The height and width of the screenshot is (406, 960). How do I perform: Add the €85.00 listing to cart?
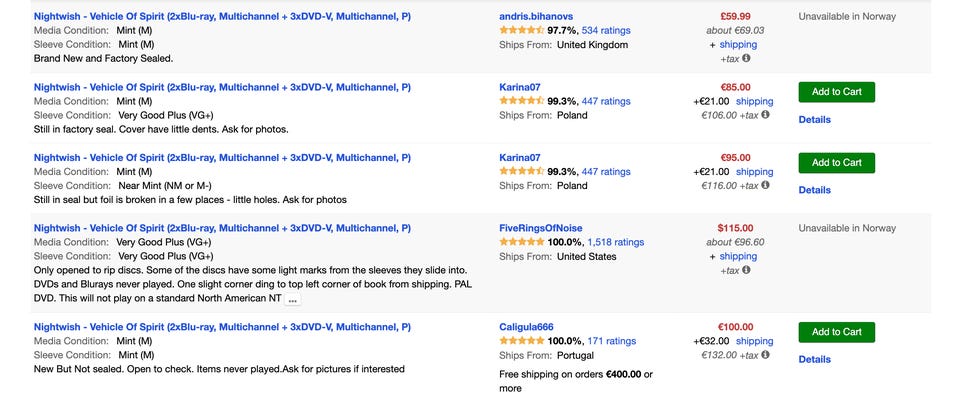[x=836, y=92]
